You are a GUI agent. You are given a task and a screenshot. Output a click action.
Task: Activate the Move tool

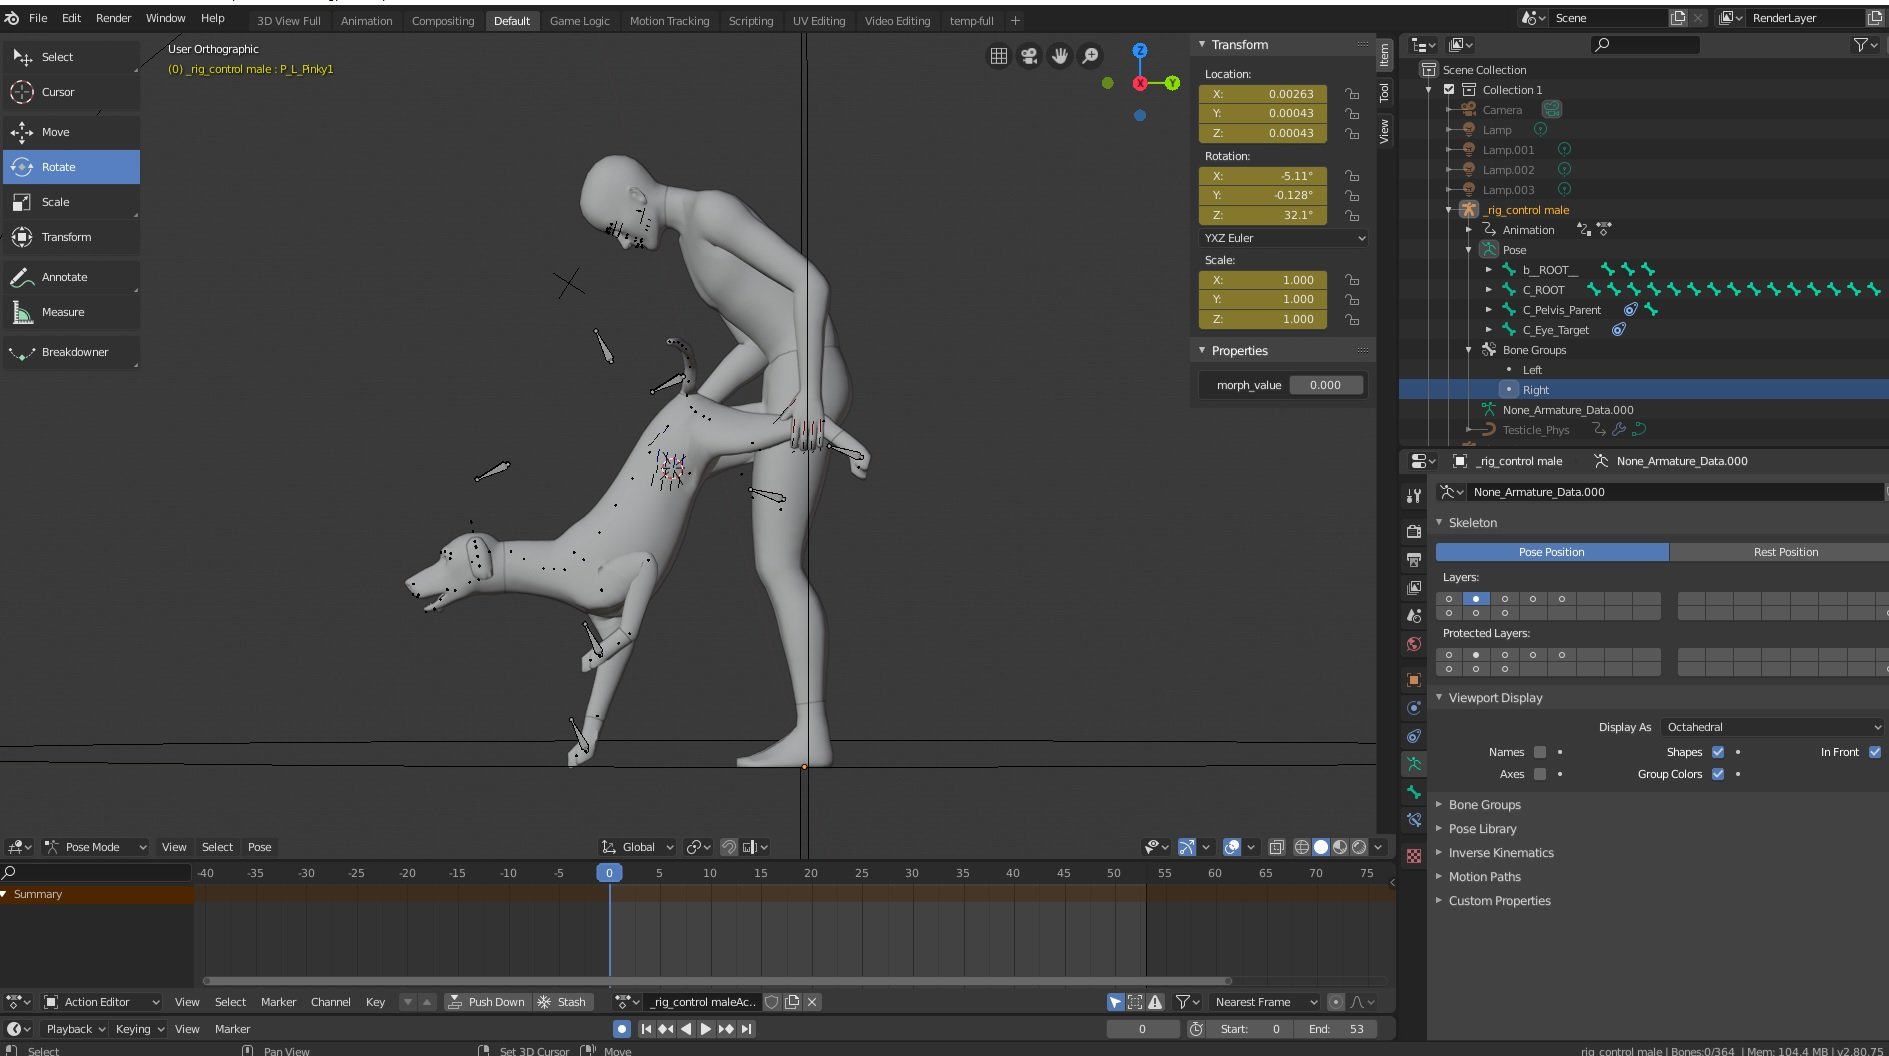pos(70,132)
